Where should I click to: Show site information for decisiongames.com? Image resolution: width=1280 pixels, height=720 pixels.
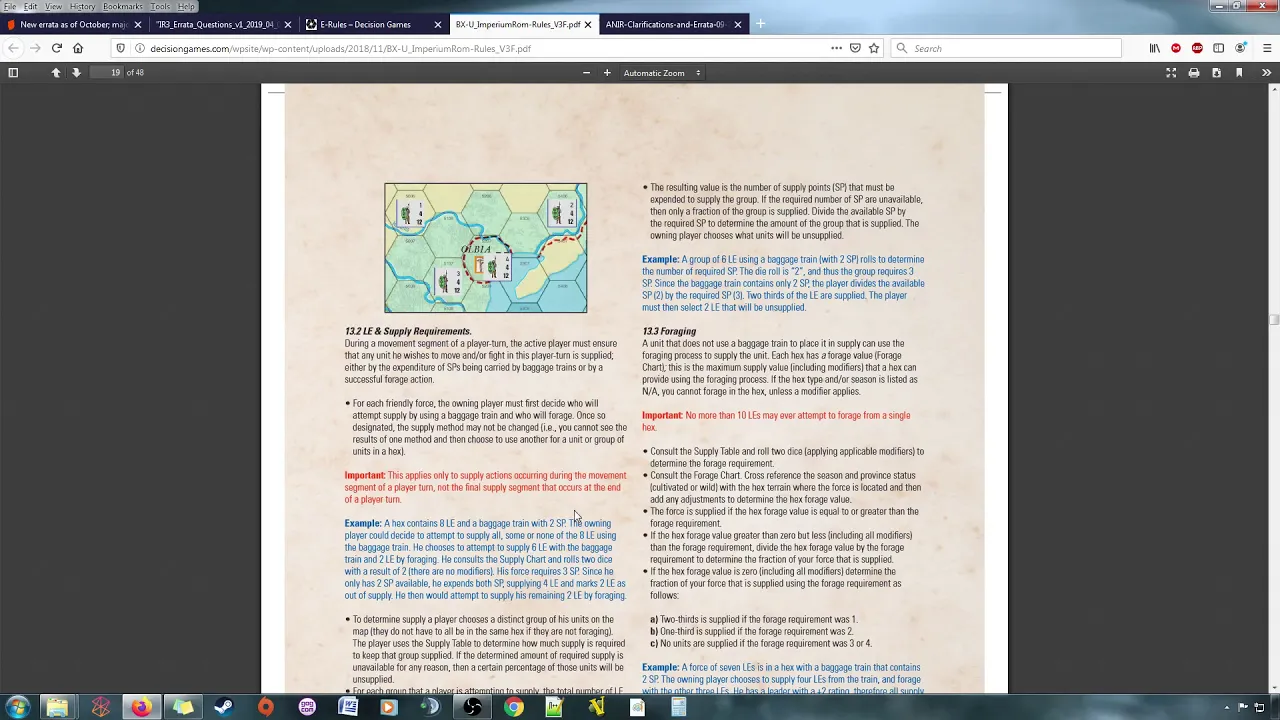click(138, 48)
